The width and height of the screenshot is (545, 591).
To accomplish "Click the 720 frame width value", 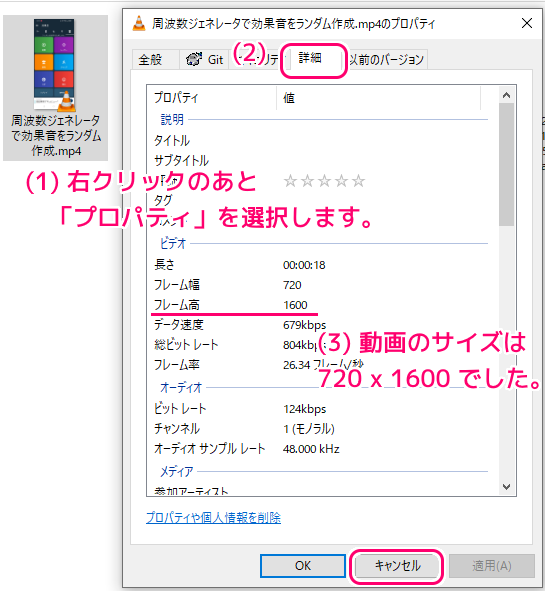I will coord(292,285).
